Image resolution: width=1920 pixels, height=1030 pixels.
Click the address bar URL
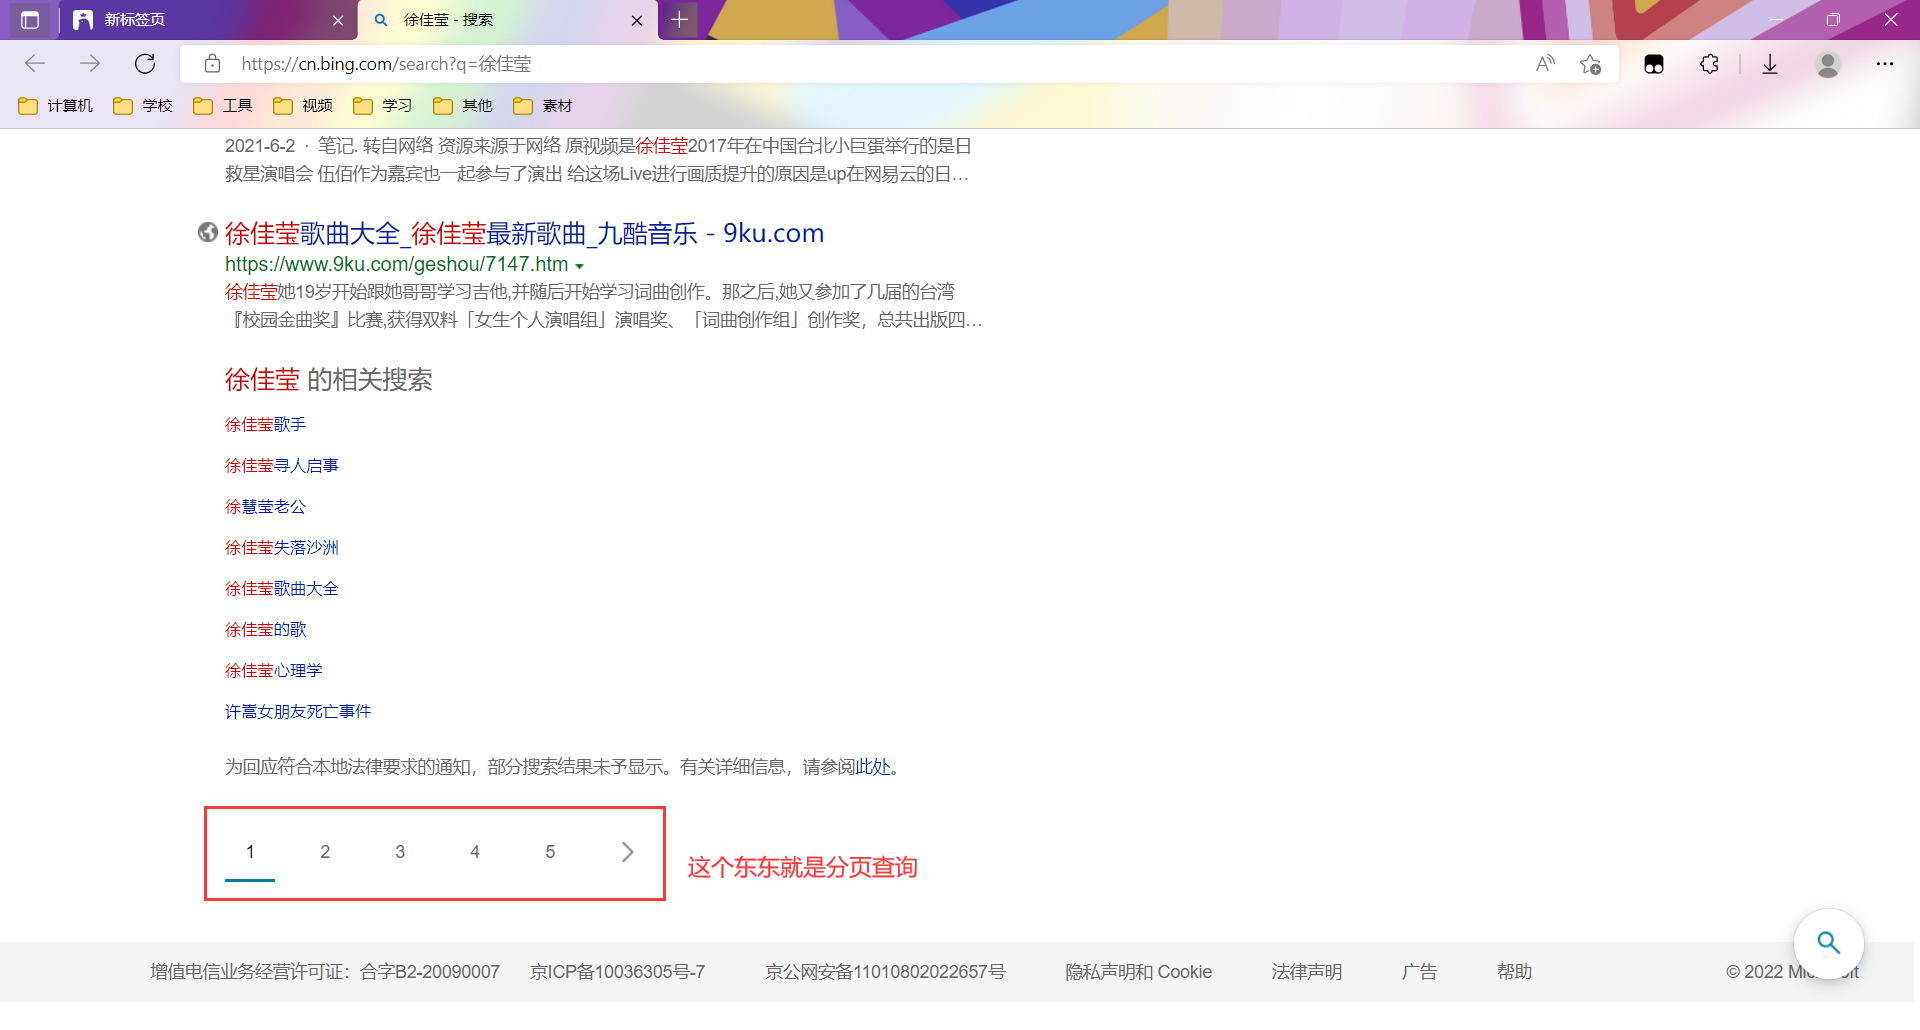pyautogui.click(x=386, y=64)
